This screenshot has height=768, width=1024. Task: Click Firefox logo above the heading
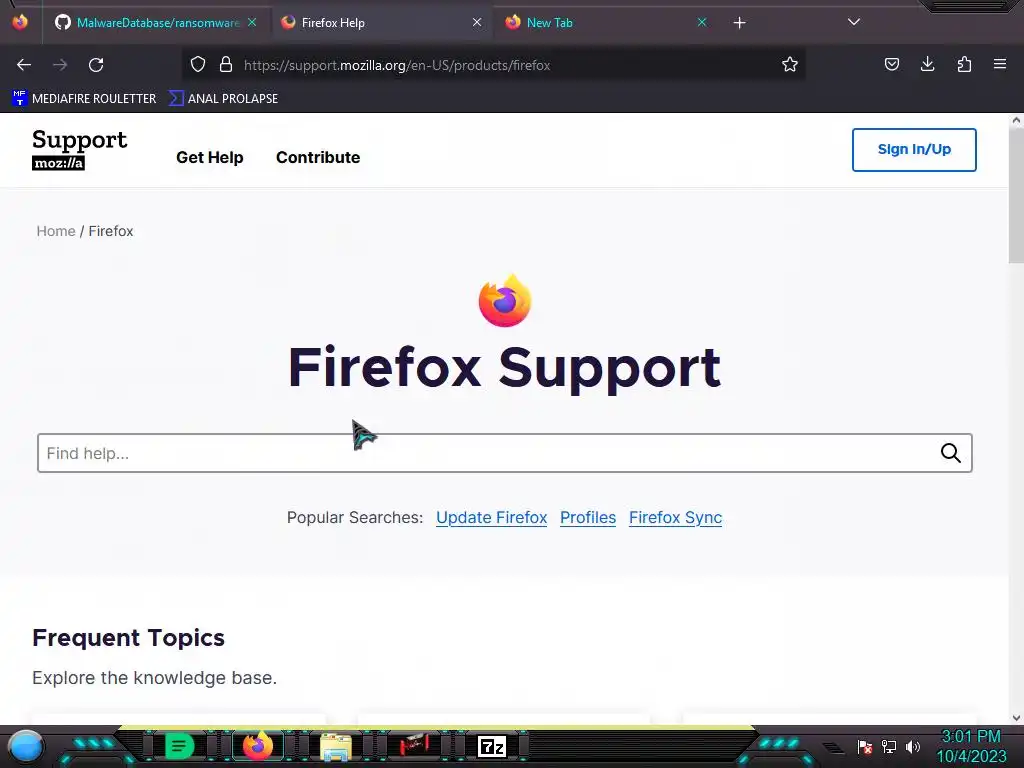click(x=505, y=300)
